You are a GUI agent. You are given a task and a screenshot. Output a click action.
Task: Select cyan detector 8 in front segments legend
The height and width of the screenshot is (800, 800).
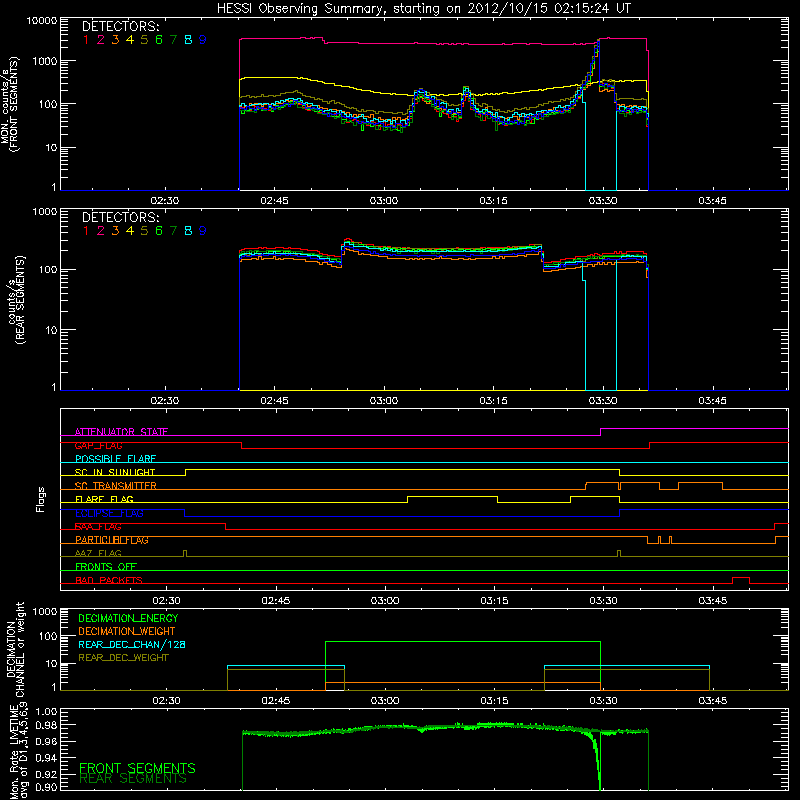[188, 40]
